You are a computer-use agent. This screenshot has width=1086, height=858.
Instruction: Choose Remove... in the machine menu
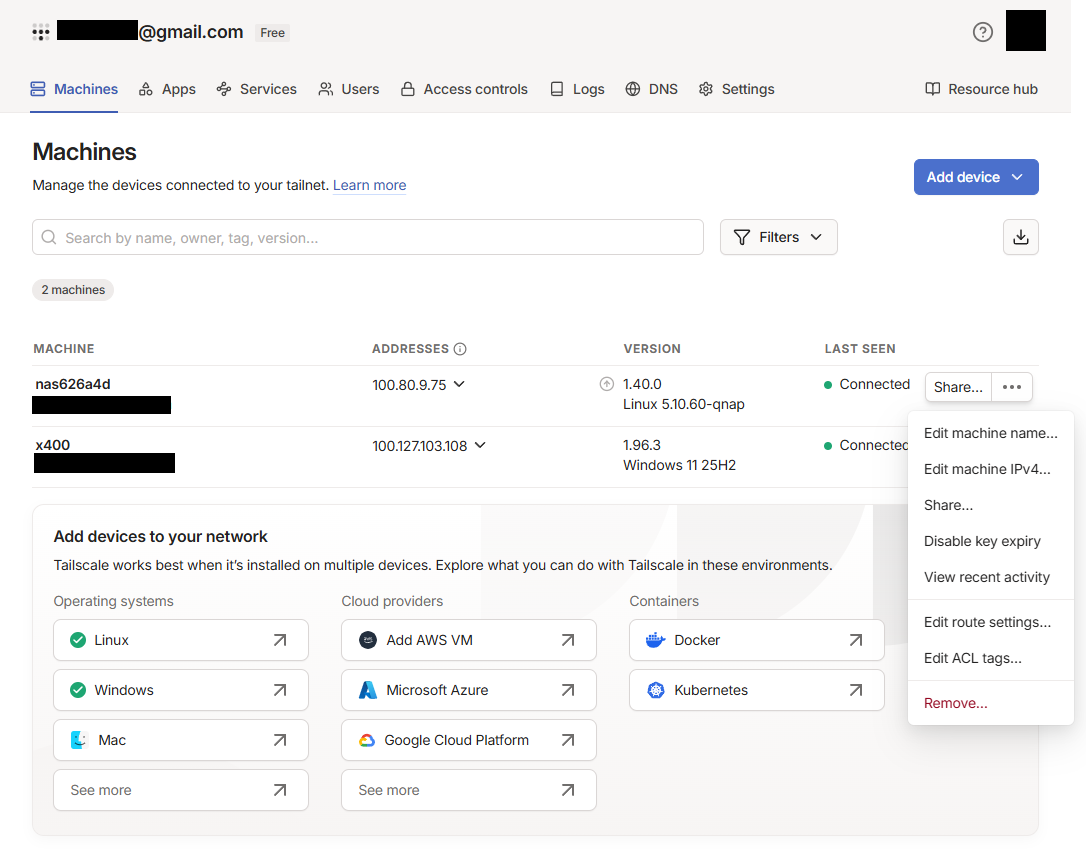955,703
